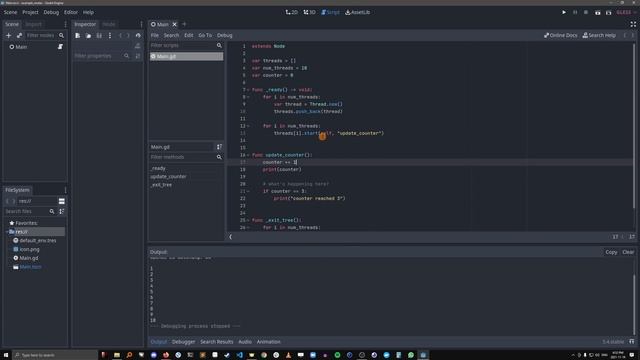Add a new node in Scene dock
Screen dimensions: 640x360
(9, 36)
